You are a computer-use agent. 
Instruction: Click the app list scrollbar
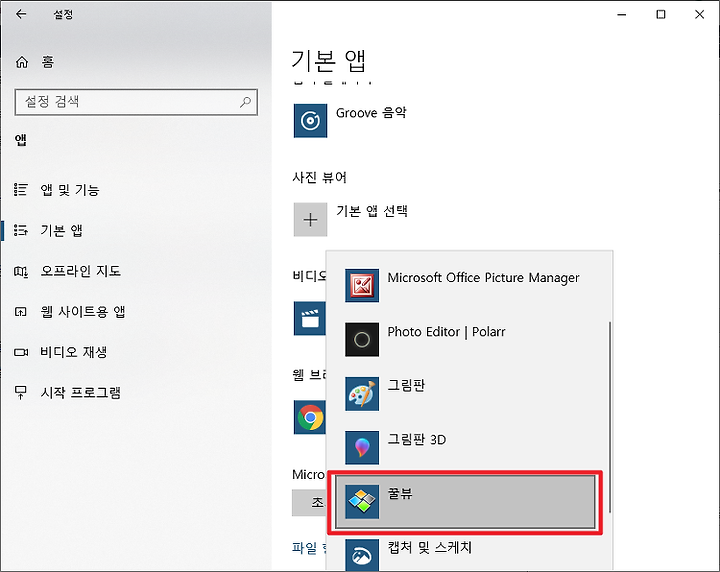point(610,417)
